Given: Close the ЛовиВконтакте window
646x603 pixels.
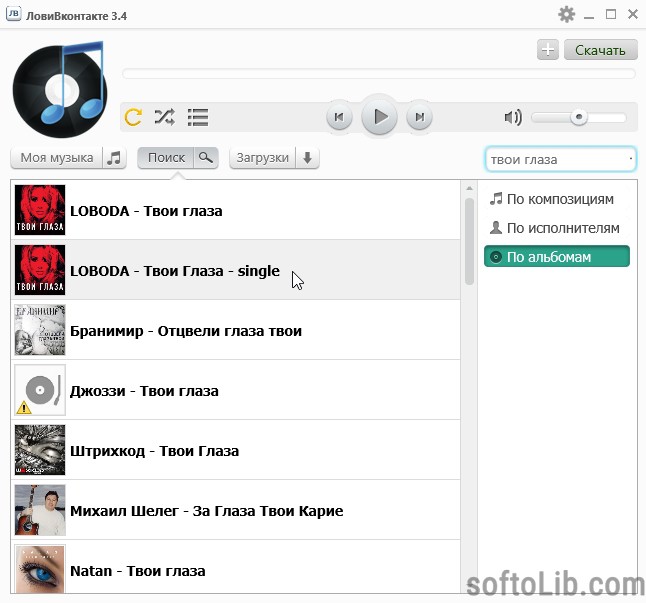Looking at the screenshot, I should [633, 14].
